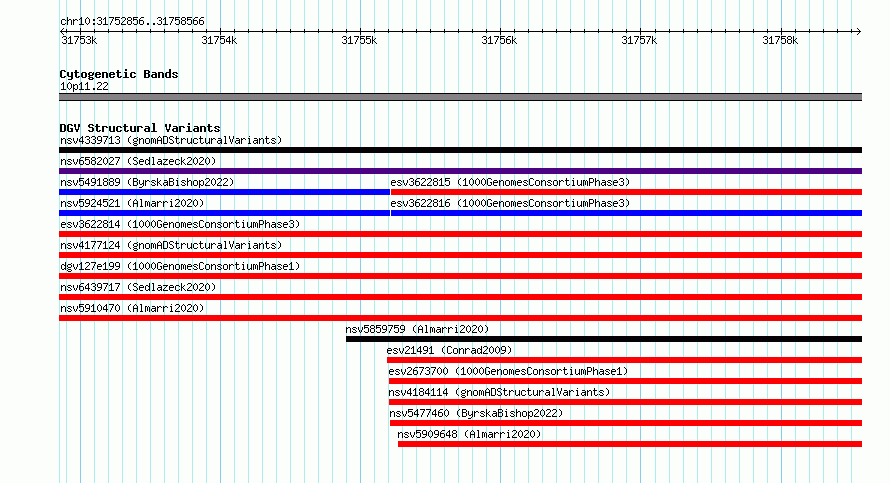This screenshot has height=483, width=890.
Task: Click the 31755k ruler tick label
Action: 359,40
